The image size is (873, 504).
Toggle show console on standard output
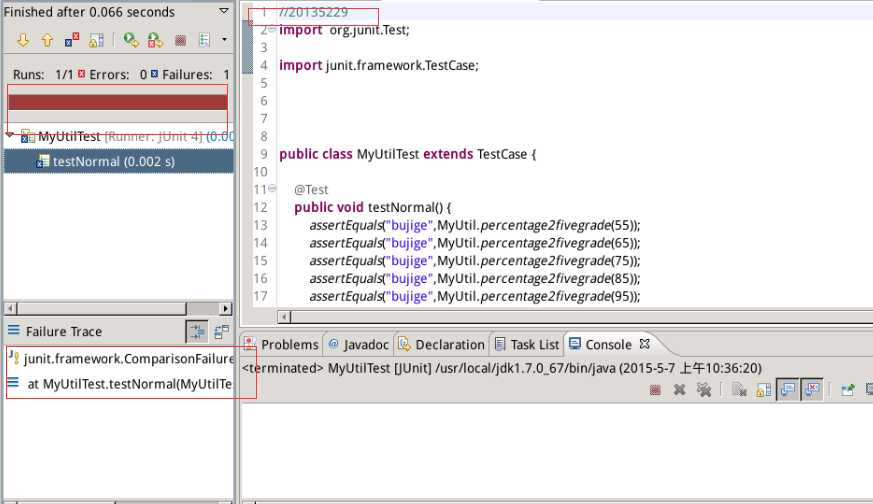tap(788, 390)
